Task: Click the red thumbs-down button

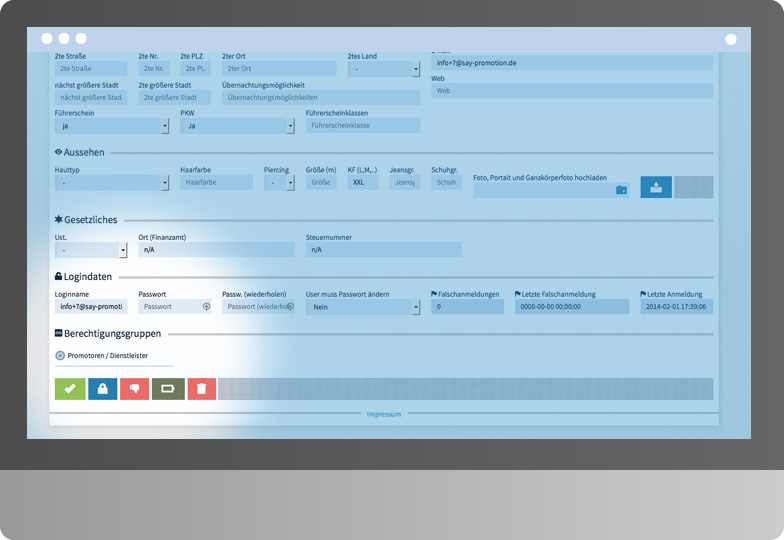Action: click(x=134, y=389)
